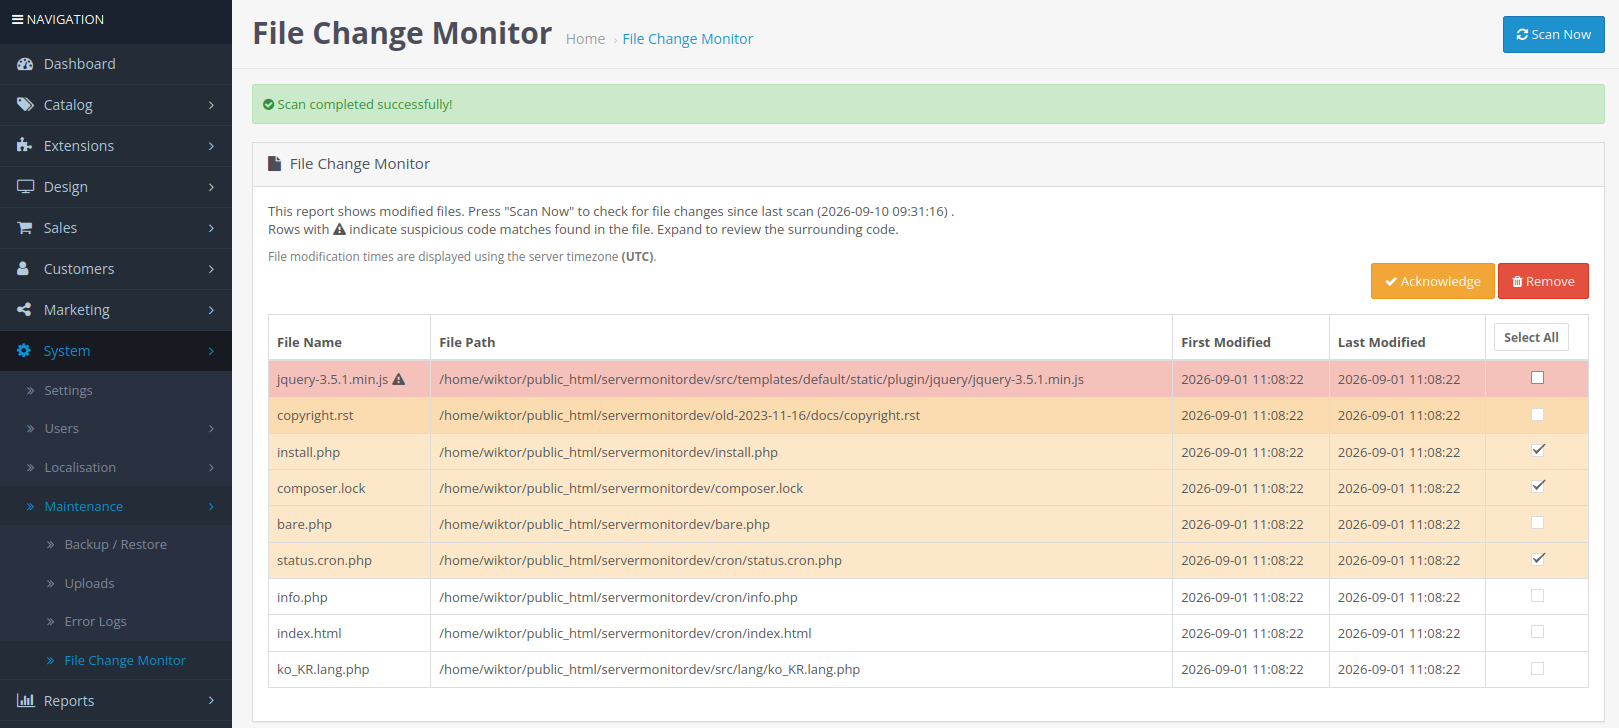Click the orange Acknowledge button

1432,281
